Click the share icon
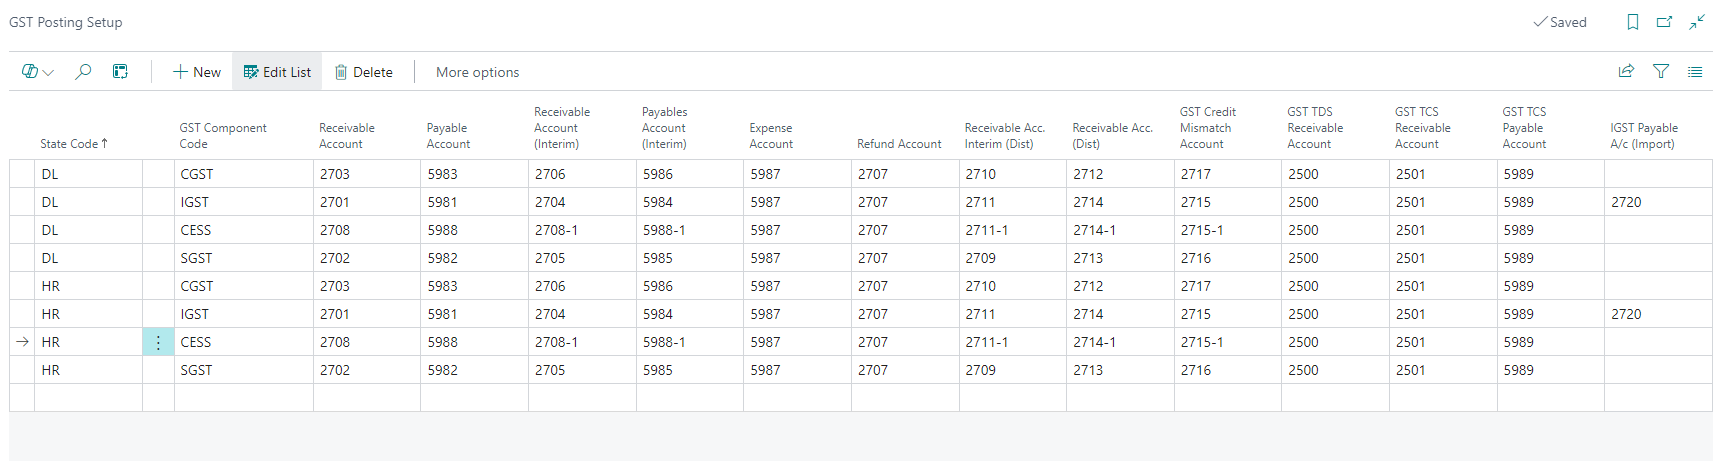The width and height of the screenshot is (1732, 461). coord(1626,71)
